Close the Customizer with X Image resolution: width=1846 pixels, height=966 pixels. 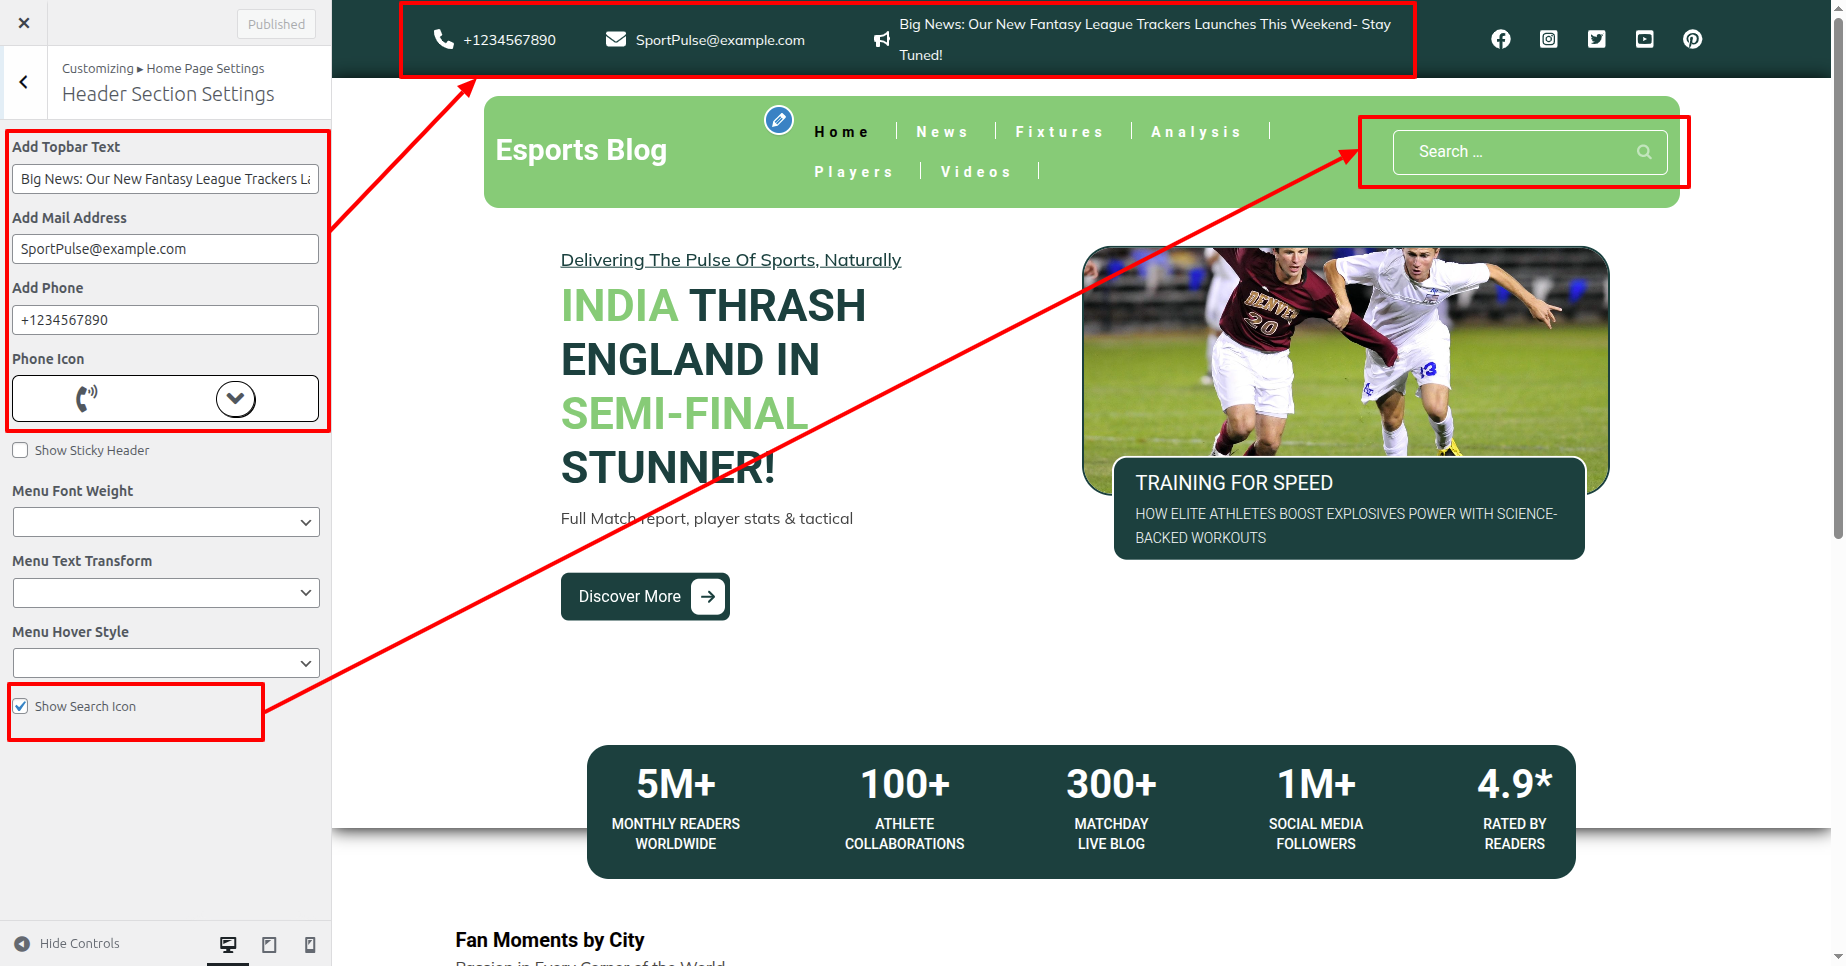click(x=24, y=23)
